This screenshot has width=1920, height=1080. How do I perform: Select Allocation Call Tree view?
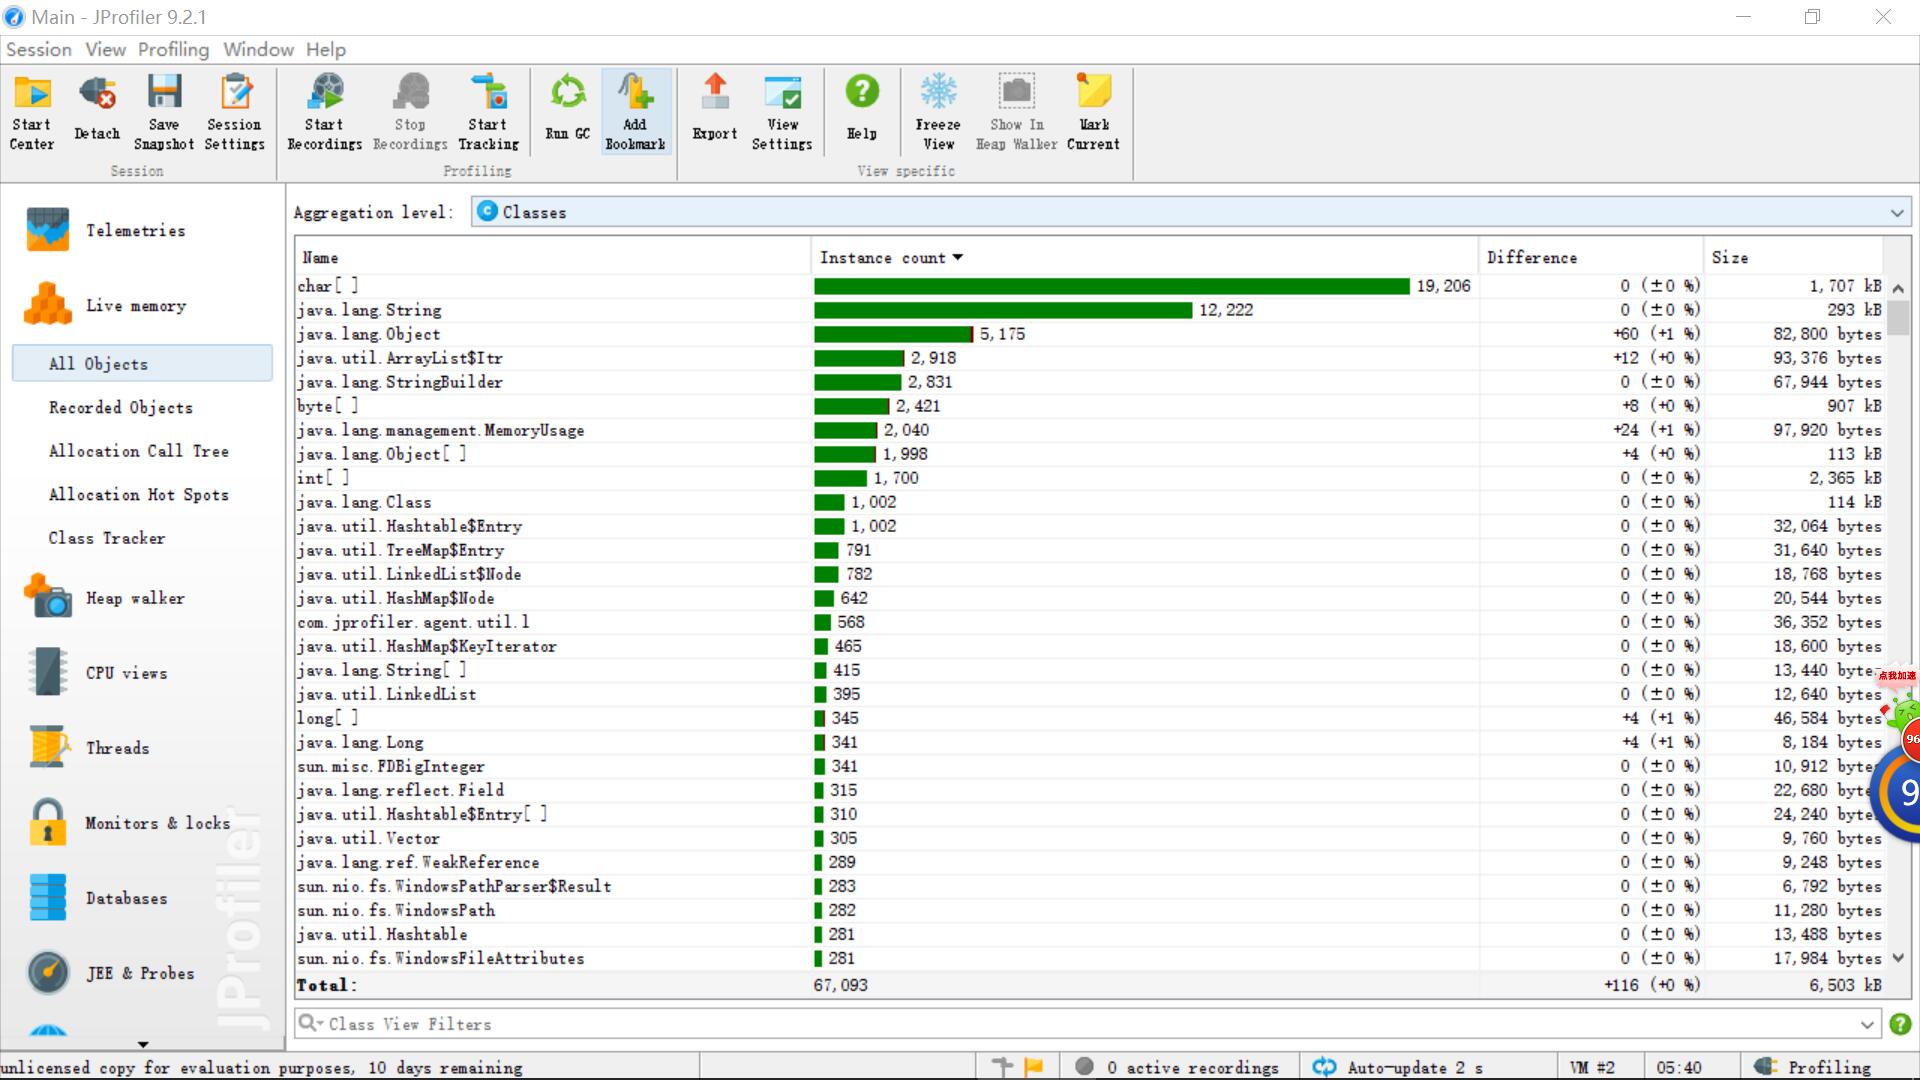pos(139,451)
